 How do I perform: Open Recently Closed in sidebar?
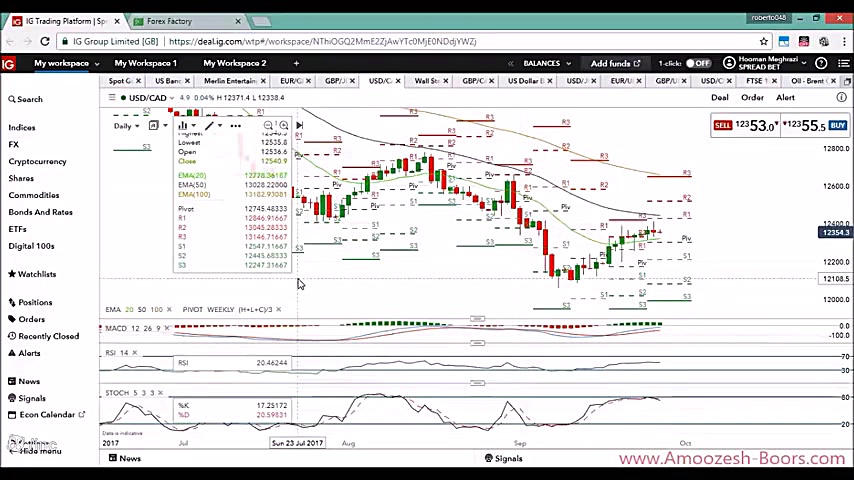pyautogui.click(x=44, y=336)
